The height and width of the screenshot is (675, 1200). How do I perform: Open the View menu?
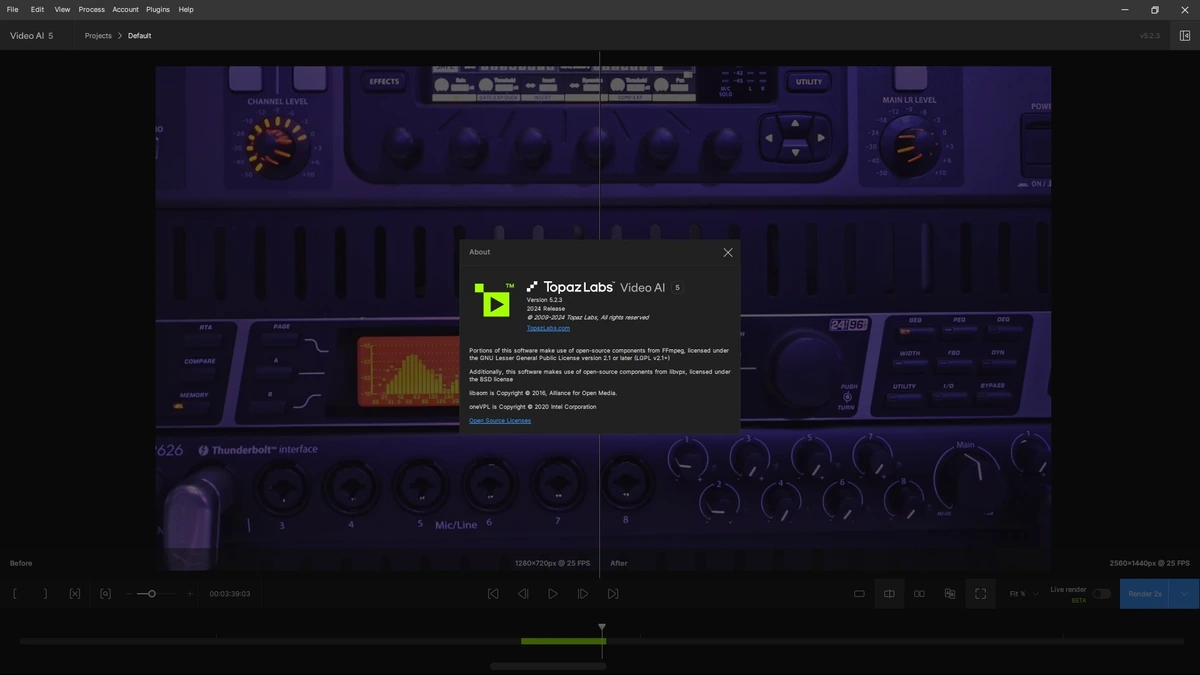coord(62,9)
